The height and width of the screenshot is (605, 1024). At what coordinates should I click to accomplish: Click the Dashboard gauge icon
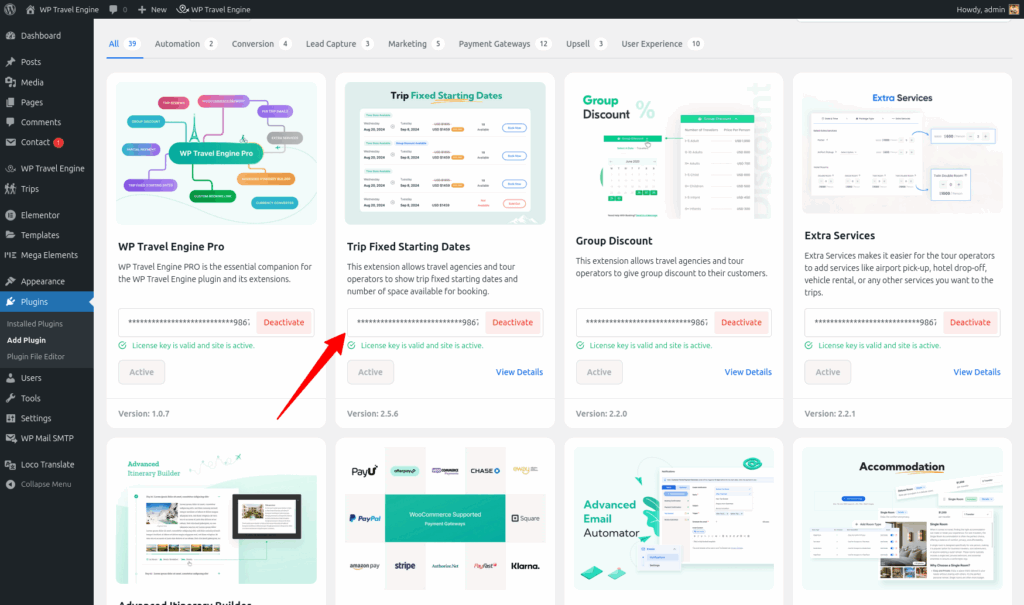click(10, 36)
